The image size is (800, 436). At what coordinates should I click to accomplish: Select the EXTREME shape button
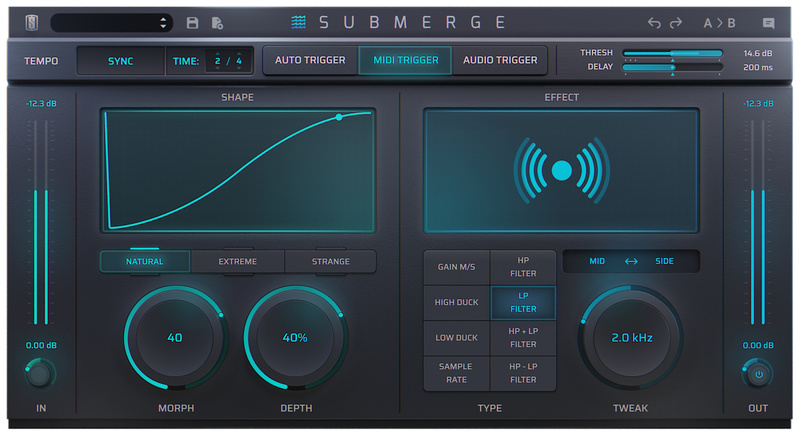point(238,262)
